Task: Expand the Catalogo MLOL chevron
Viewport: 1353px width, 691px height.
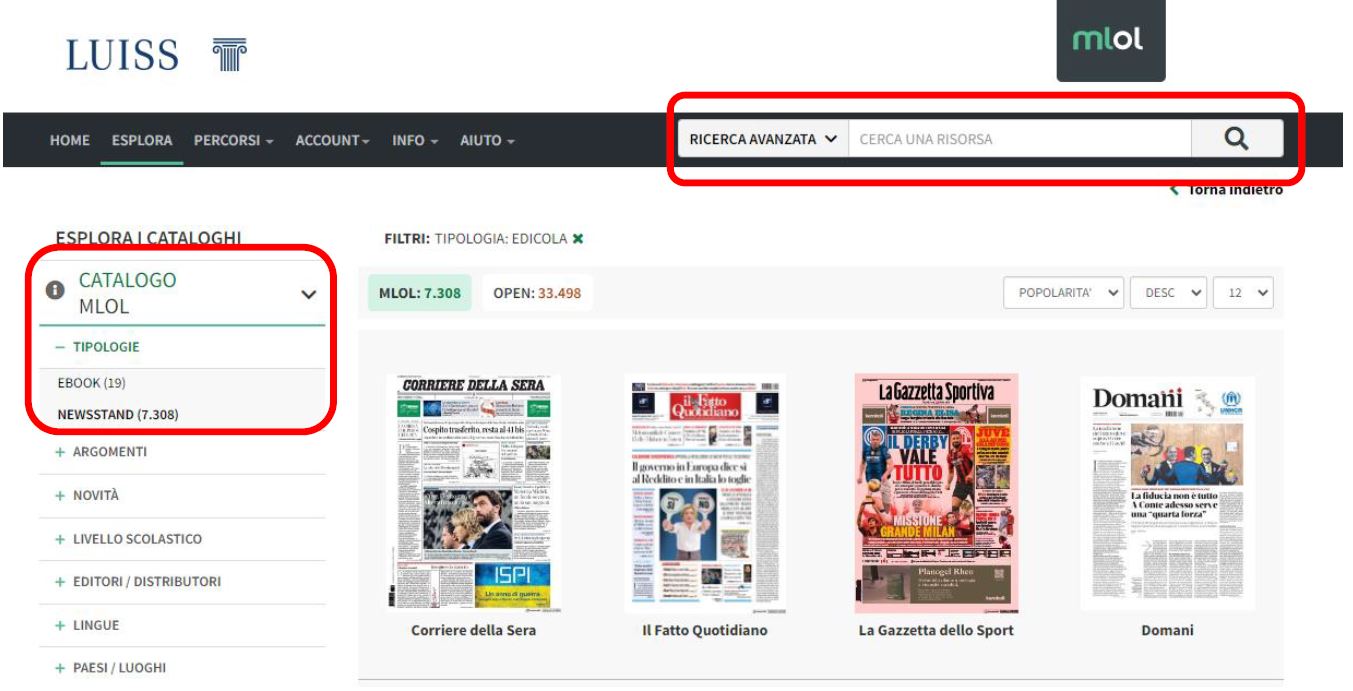Action: click(x=308, y=295)
